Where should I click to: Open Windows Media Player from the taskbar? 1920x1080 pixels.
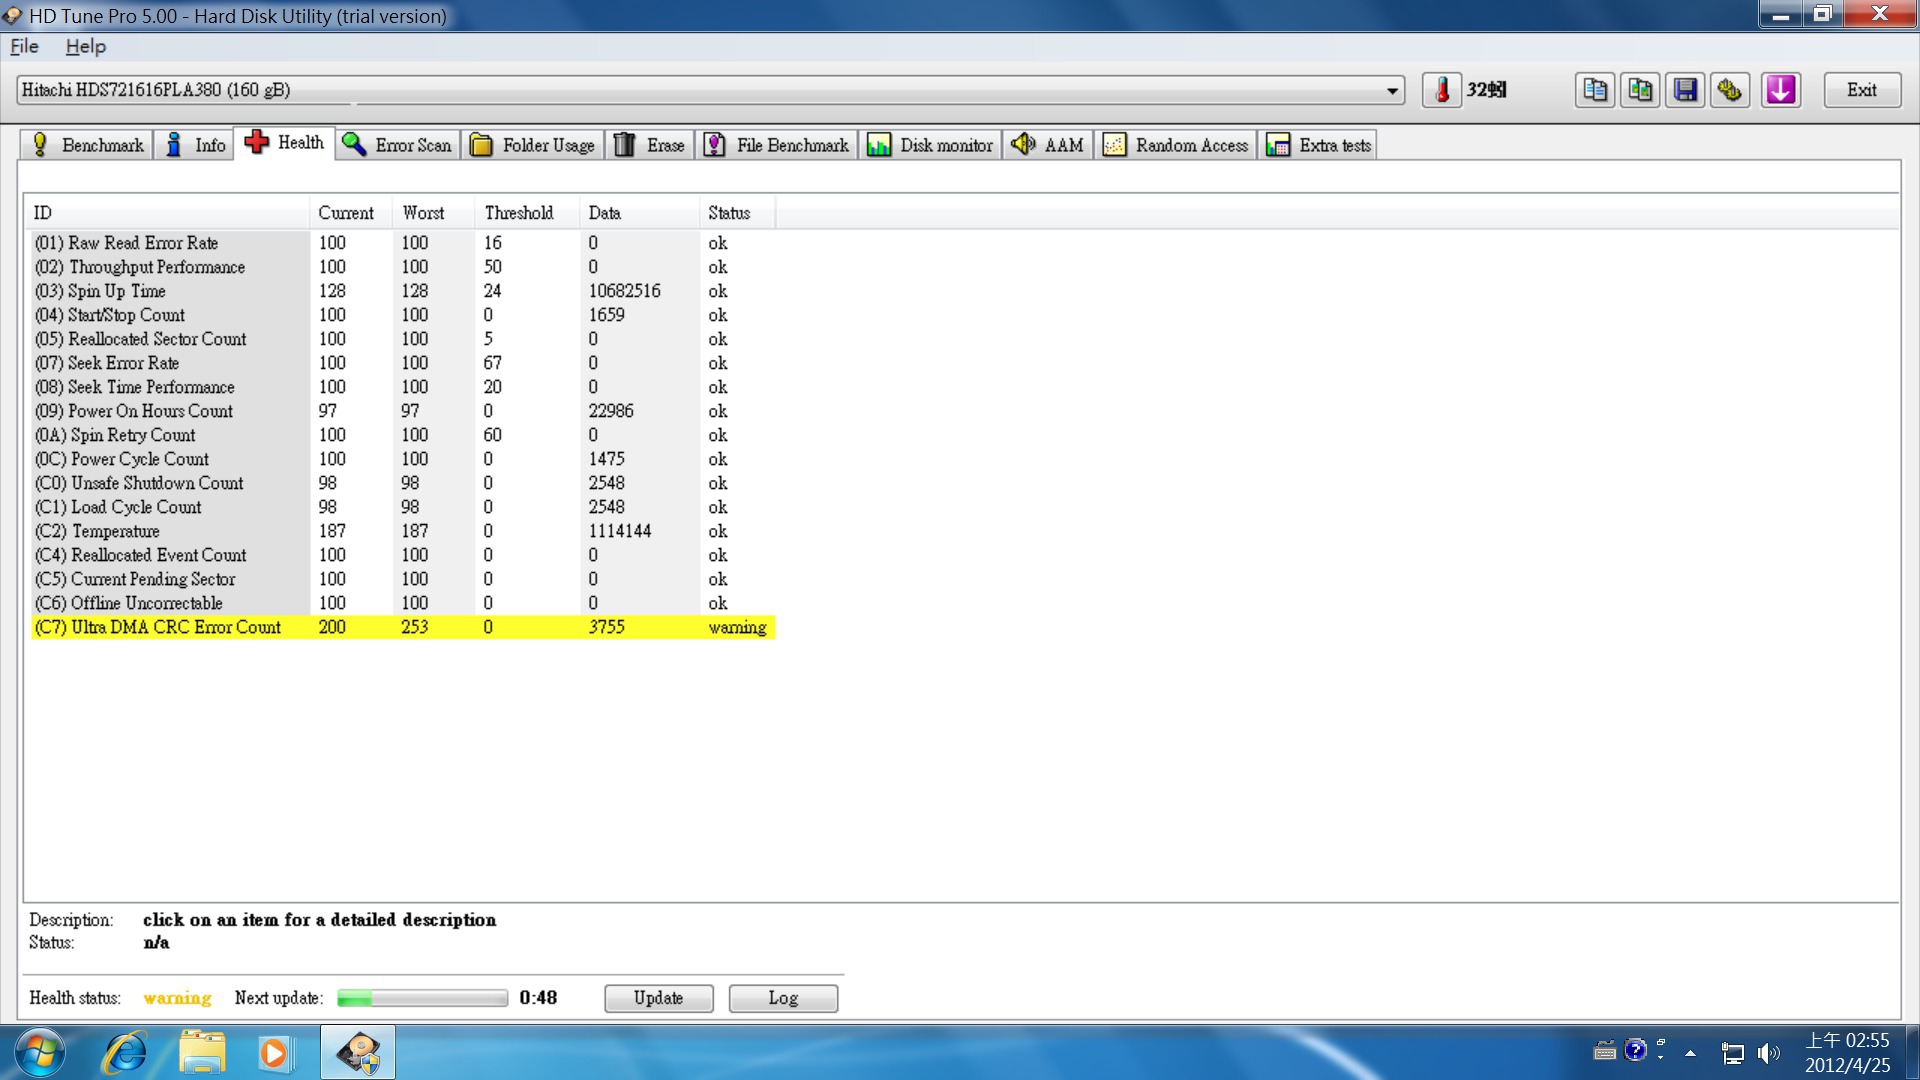[274, 1053]
